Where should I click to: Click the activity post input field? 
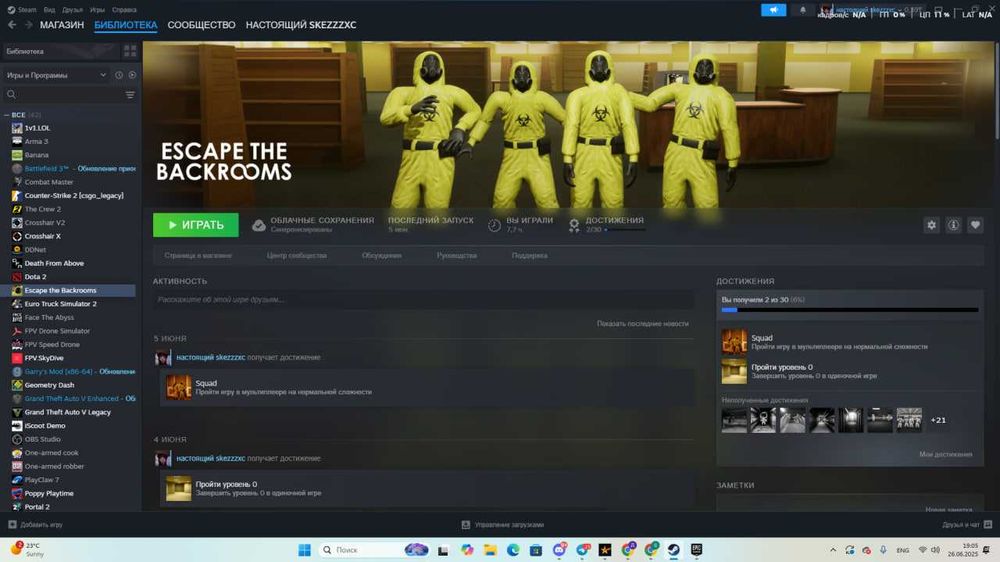423,299
